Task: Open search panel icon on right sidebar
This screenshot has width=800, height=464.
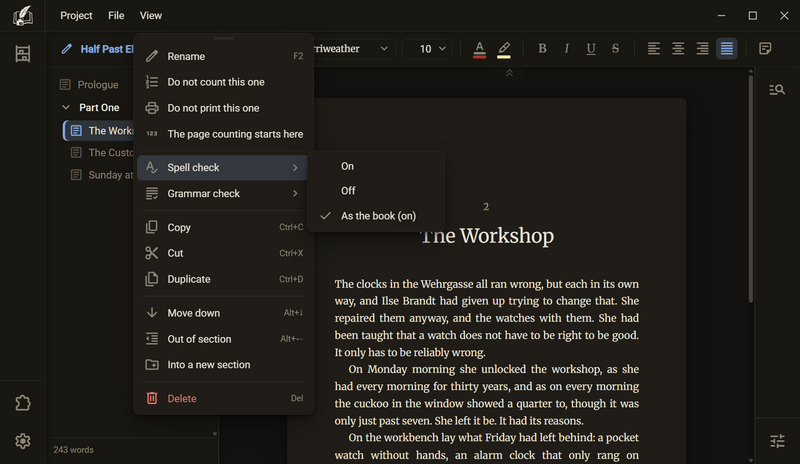Action: [x=777, y=90]
